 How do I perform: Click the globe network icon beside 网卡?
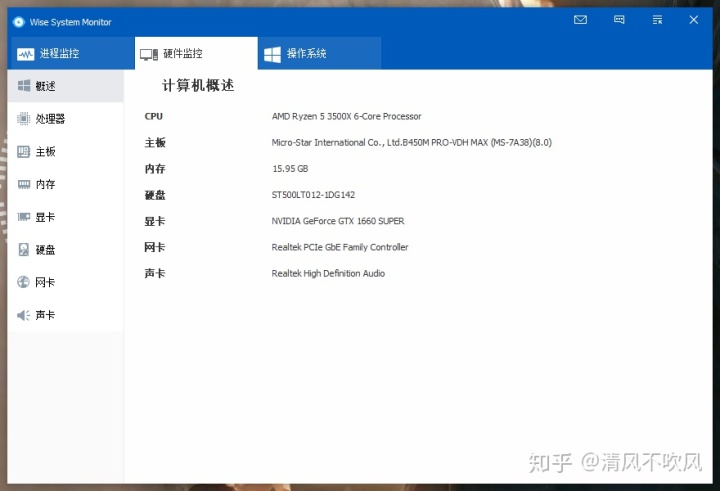tap(23, 282)
